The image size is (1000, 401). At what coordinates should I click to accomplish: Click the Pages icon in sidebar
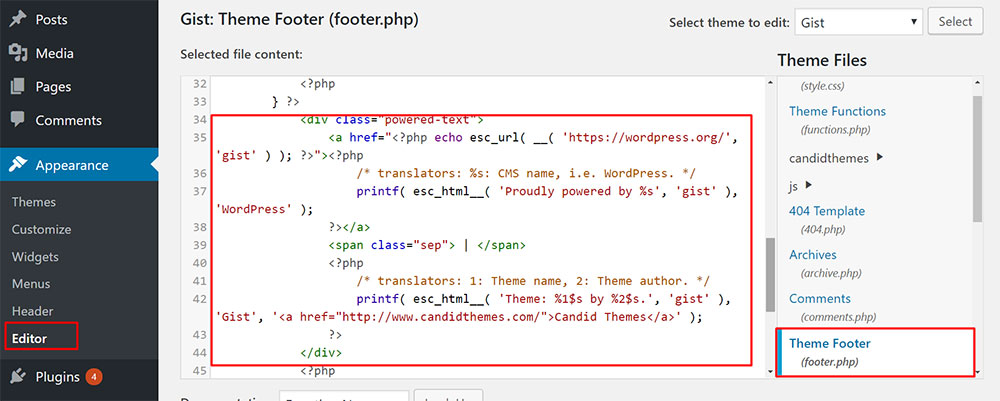tap(17, 87)
